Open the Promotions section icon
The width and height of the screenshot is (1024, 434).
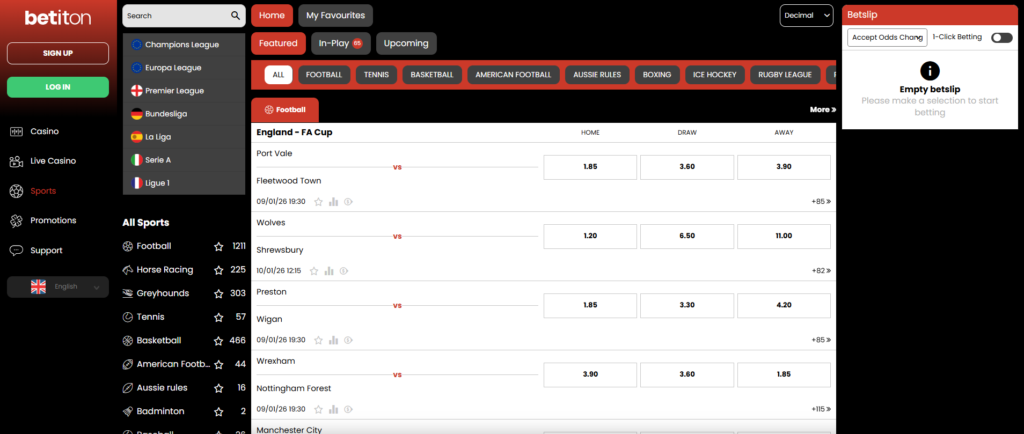(x=16, y=221)
